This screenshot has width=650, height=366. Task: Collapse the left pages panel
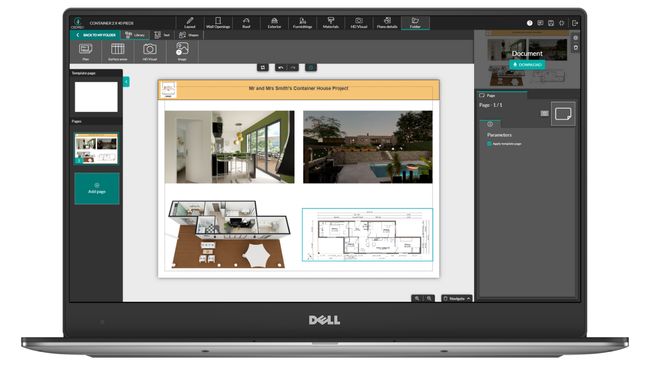tap(126, 82)
